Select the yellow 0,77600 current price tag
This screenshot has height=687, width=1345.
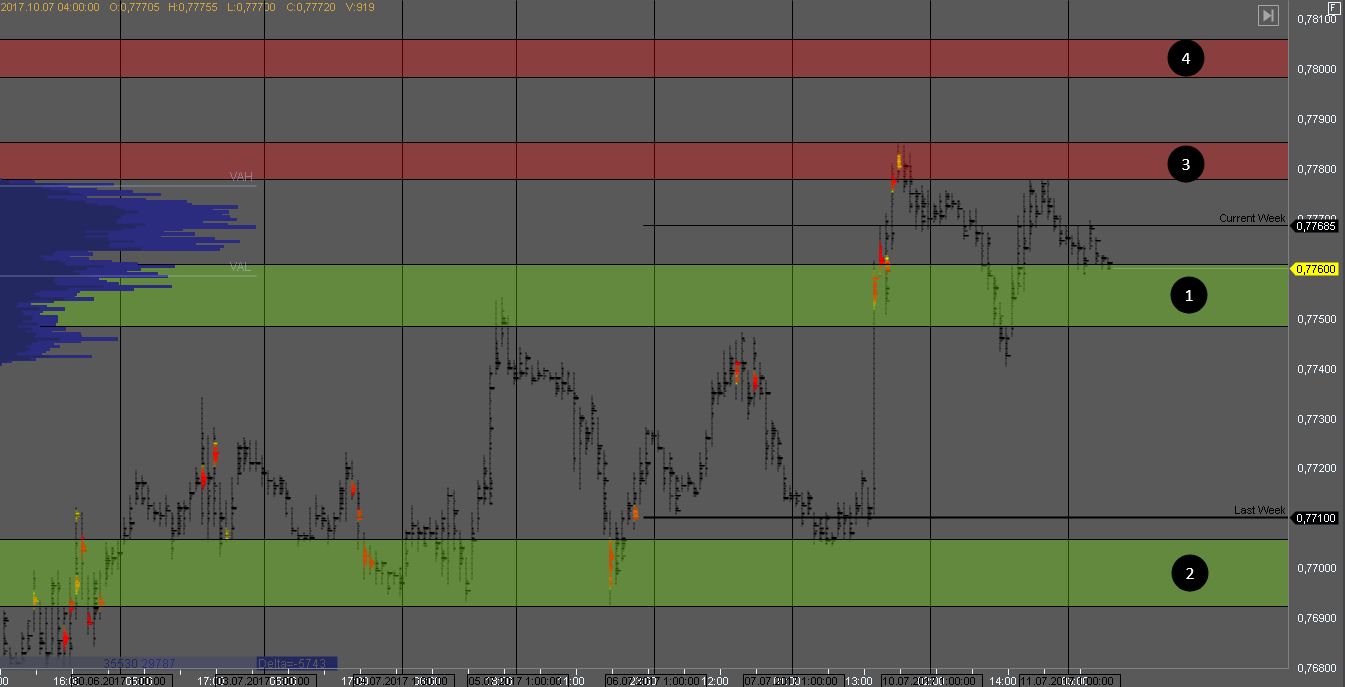[x=1316, y=269]
